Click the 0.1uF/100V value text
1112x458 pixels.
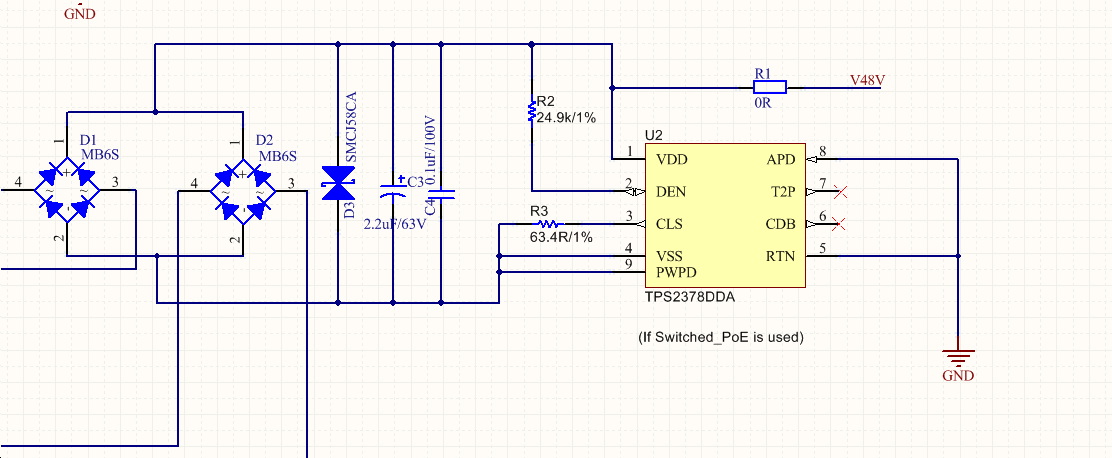pos(429,148)
